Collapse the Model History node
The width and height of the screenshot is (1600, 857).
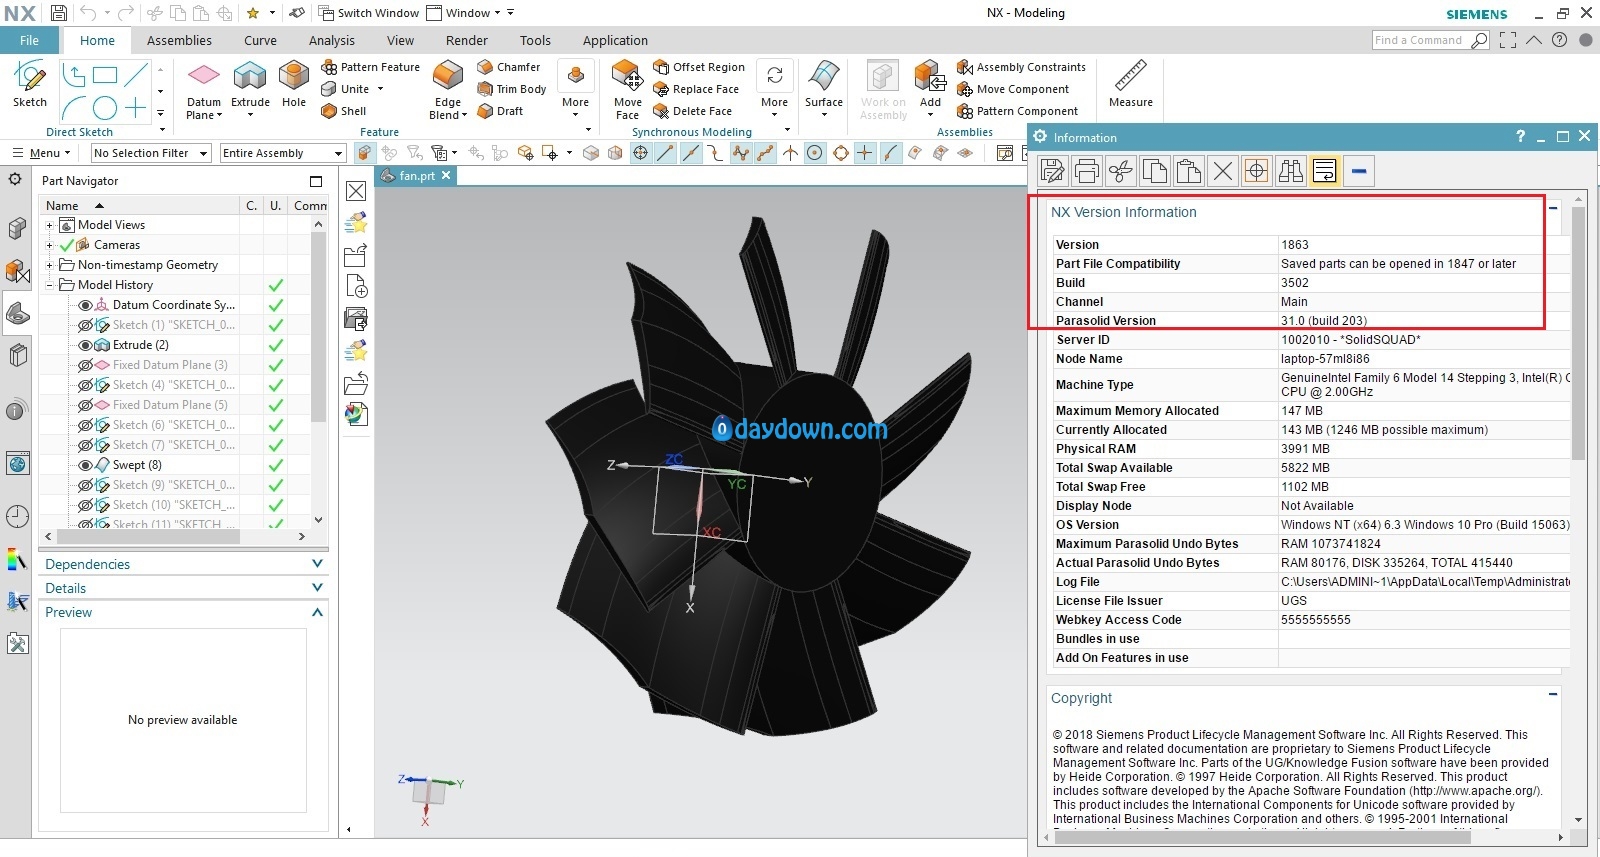tap(49, 285)
